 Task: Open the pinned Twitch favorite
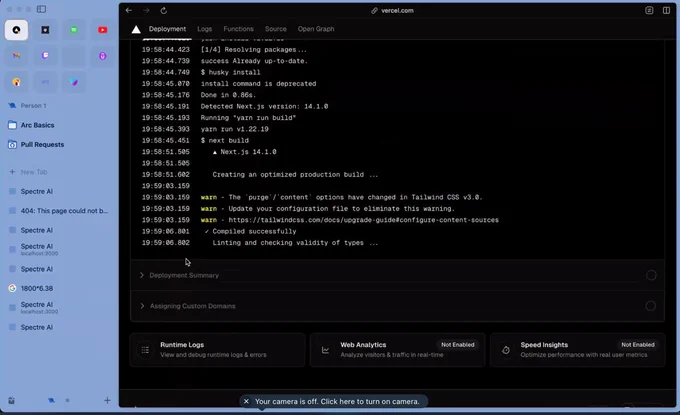45,56
